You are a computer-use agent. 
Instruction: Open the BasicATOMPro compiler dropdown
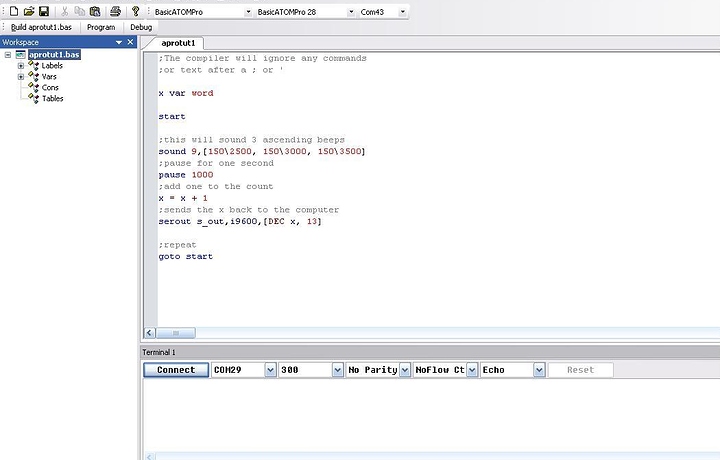click(248, 12)
